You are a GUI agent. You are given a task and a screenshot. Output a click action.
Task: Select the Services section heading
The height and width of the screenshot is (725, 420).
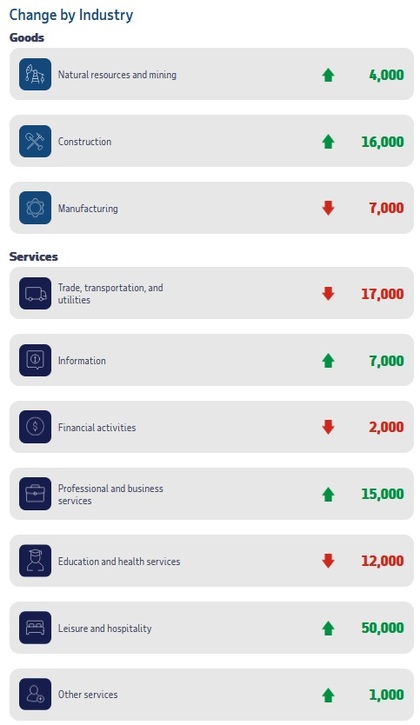(x=33, y=257)
